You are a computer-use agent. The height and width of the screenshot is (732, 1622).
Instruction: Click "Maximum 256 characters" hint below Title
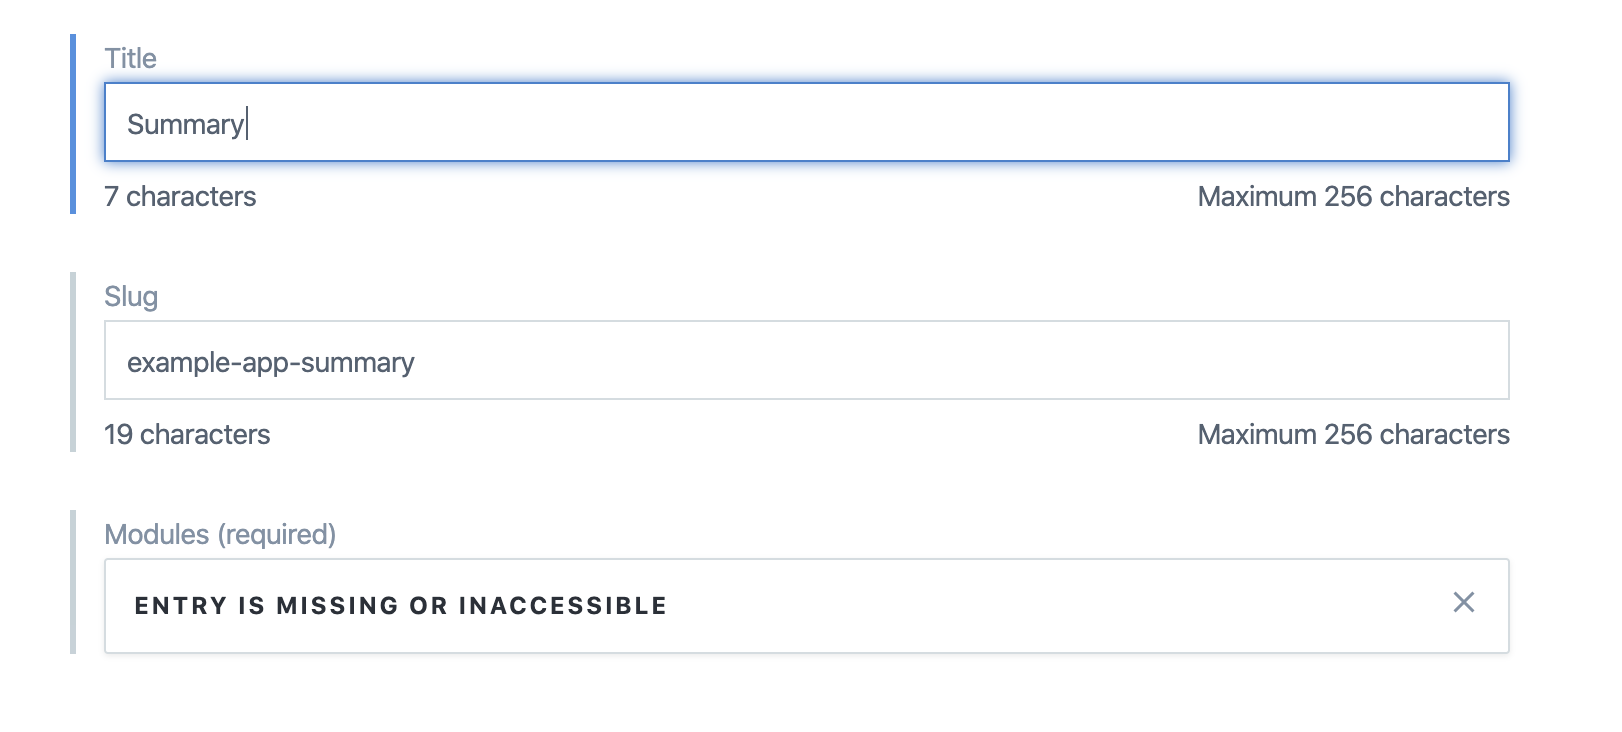[1353, 197]
